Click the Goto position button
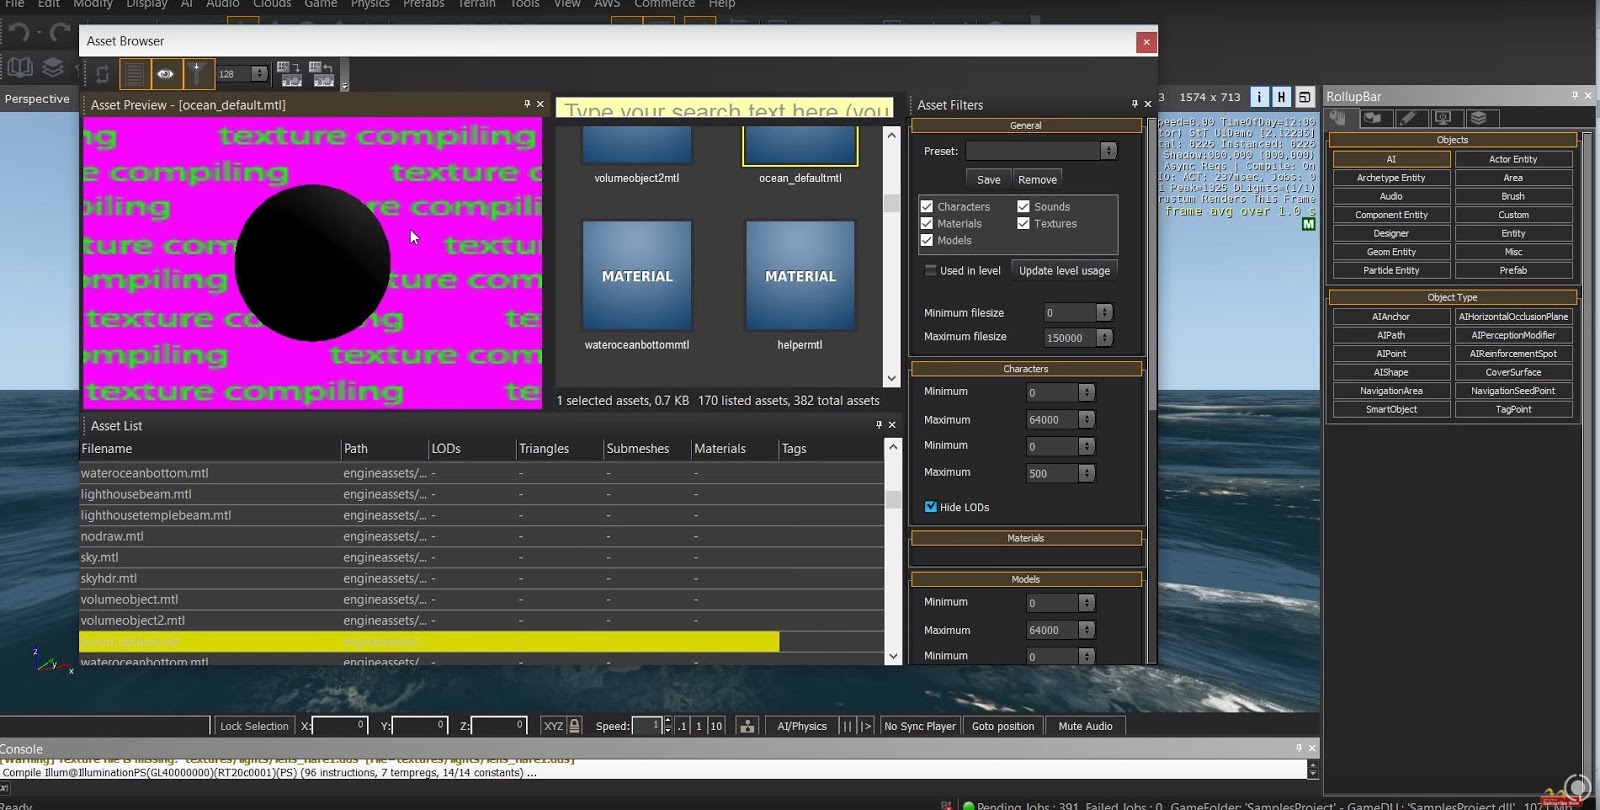This screenshot has width=1600, height=810. point(1003,726)
